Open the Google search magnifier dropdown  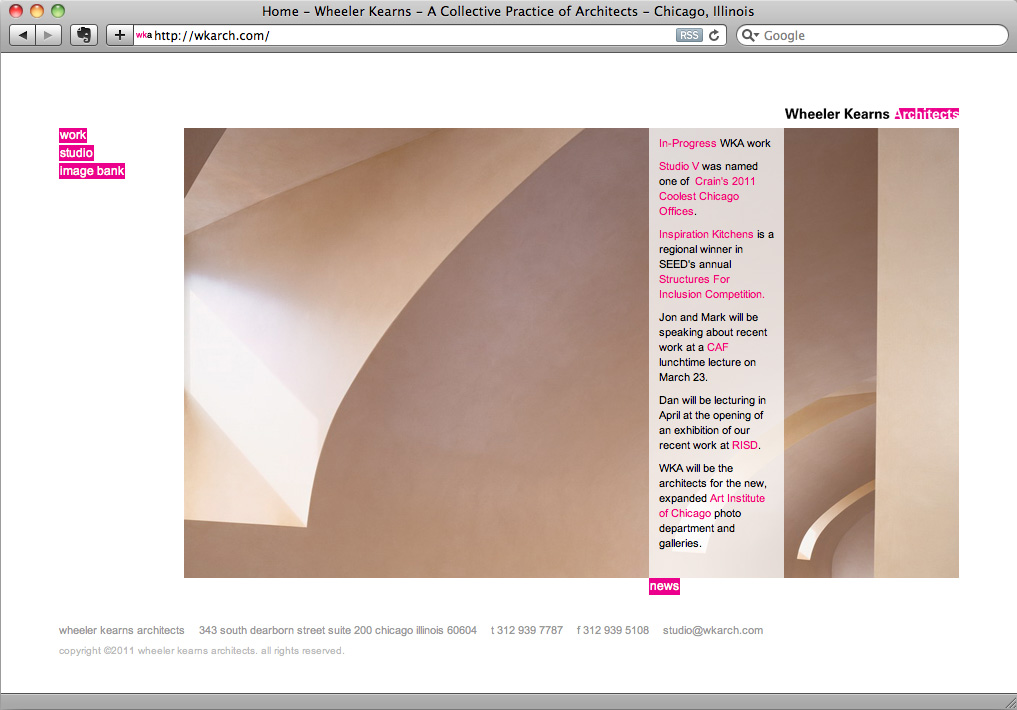(x=752, y=35)
